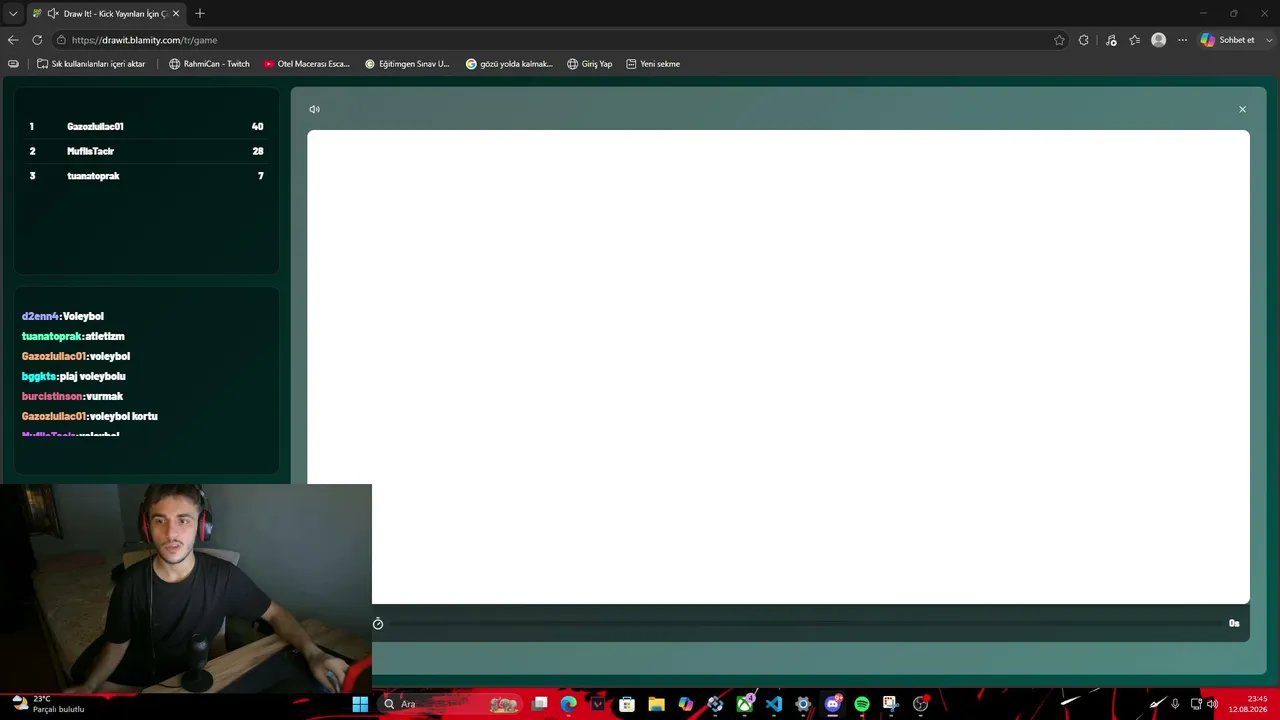This screenshot has height=720, width=1280.
Task: Click the white drawing canvas
Action: pyautogui.click(x=778, y=367)
